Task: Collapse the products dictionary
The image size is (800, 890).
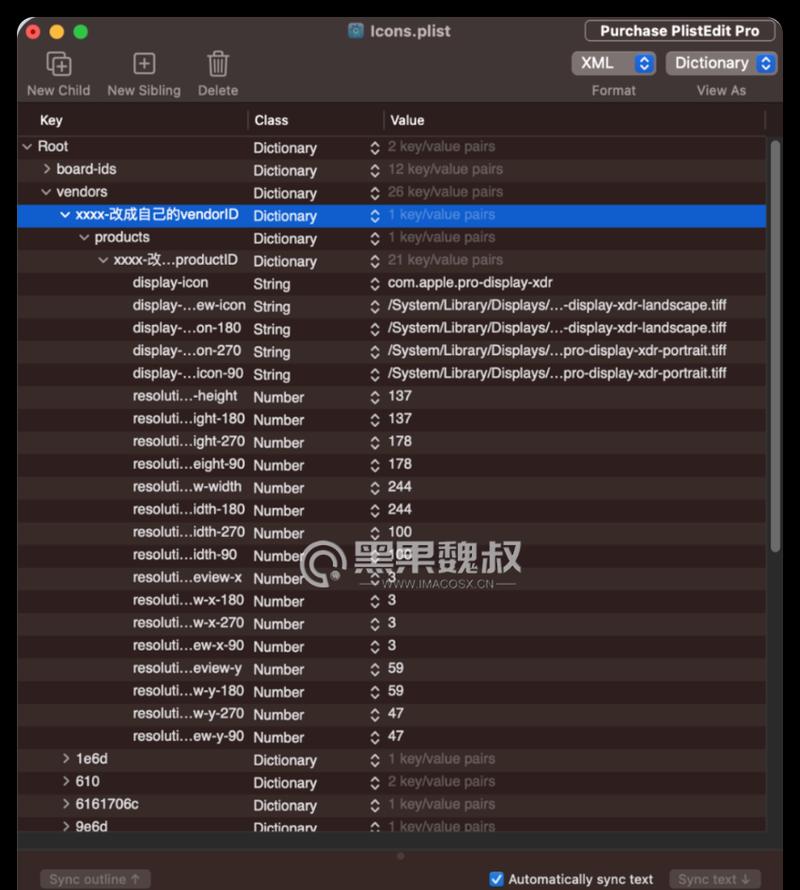Action: click(x=84, y=238)
